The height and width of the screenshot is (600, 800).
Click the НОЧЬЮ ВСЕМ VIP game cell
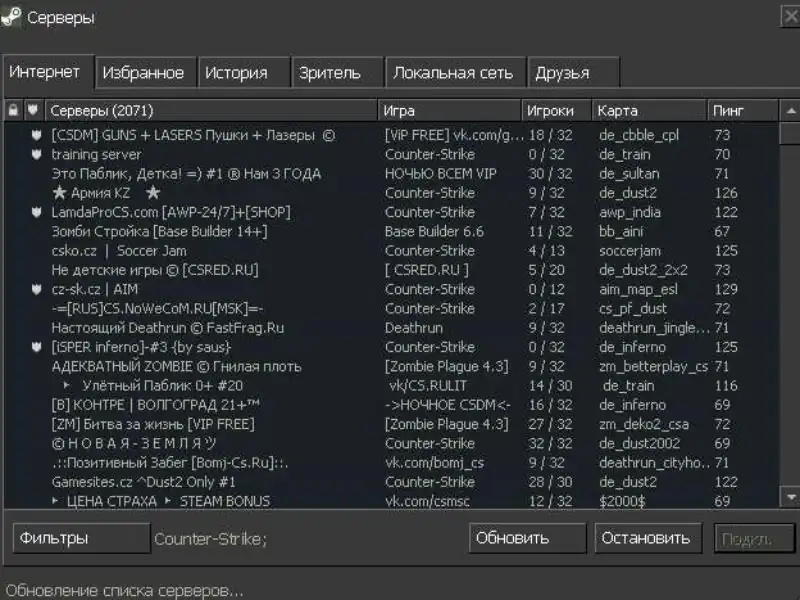(x=441, y=174)
